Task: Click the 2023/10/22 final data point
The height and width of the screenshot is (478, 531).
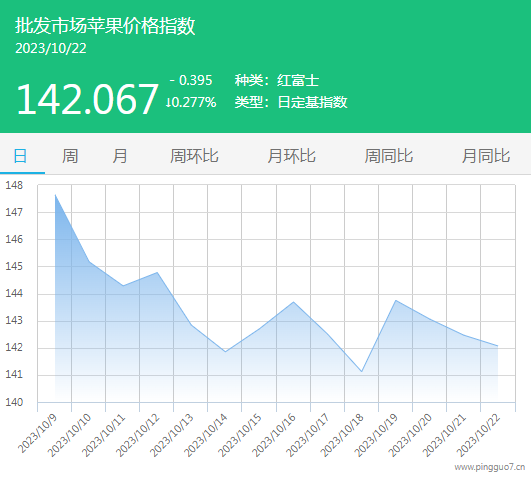Action: pos(498,346)
